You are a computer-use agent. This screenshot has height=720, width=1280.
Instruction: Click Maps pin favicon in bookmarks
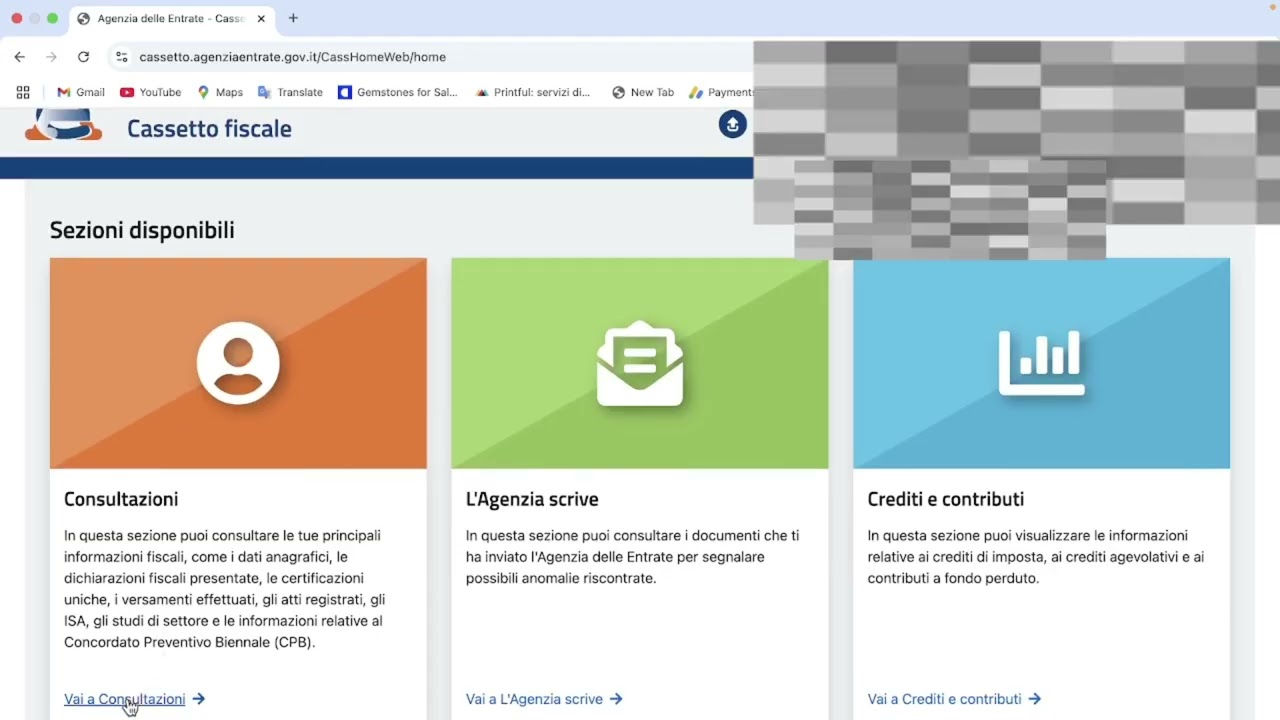coord(203,92)
